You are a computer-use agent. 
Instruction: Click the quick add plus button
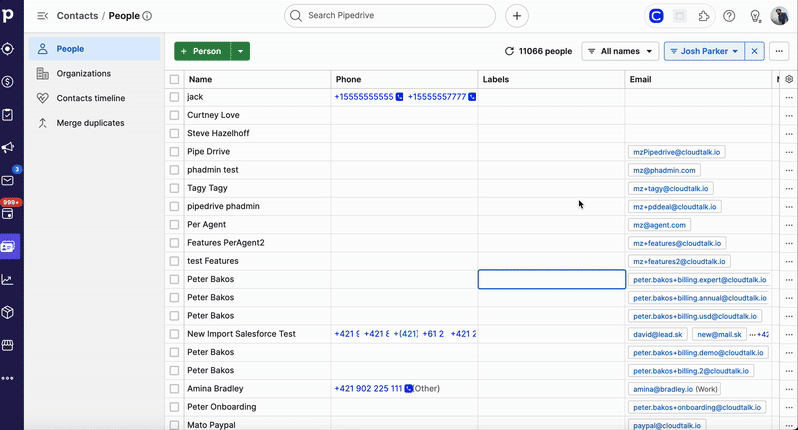tap(517, 16)
